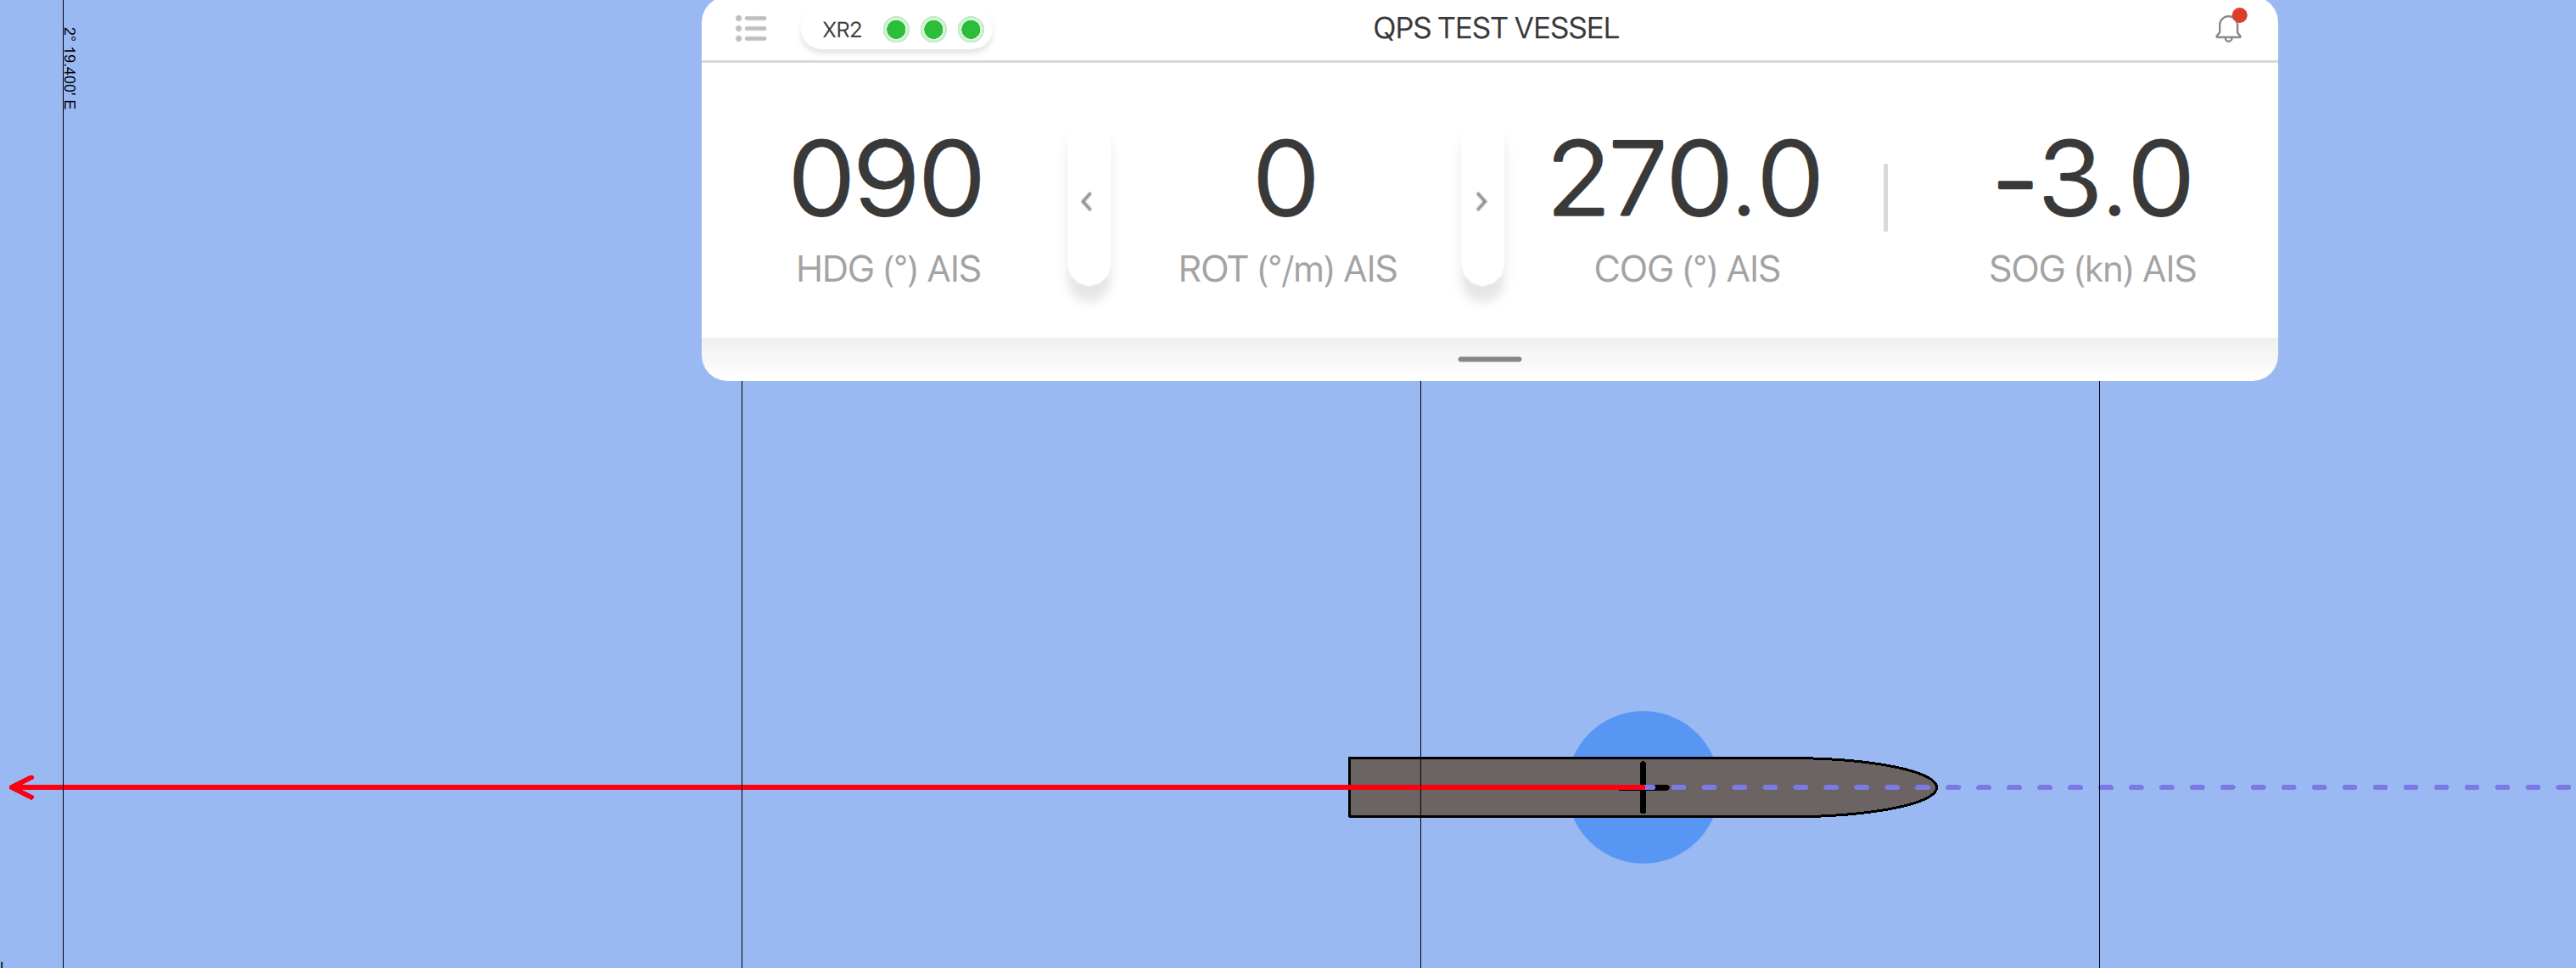Select the ROT 0 readout
The height and width of the screenshot is (968, 2576).
coord(1285,180)
